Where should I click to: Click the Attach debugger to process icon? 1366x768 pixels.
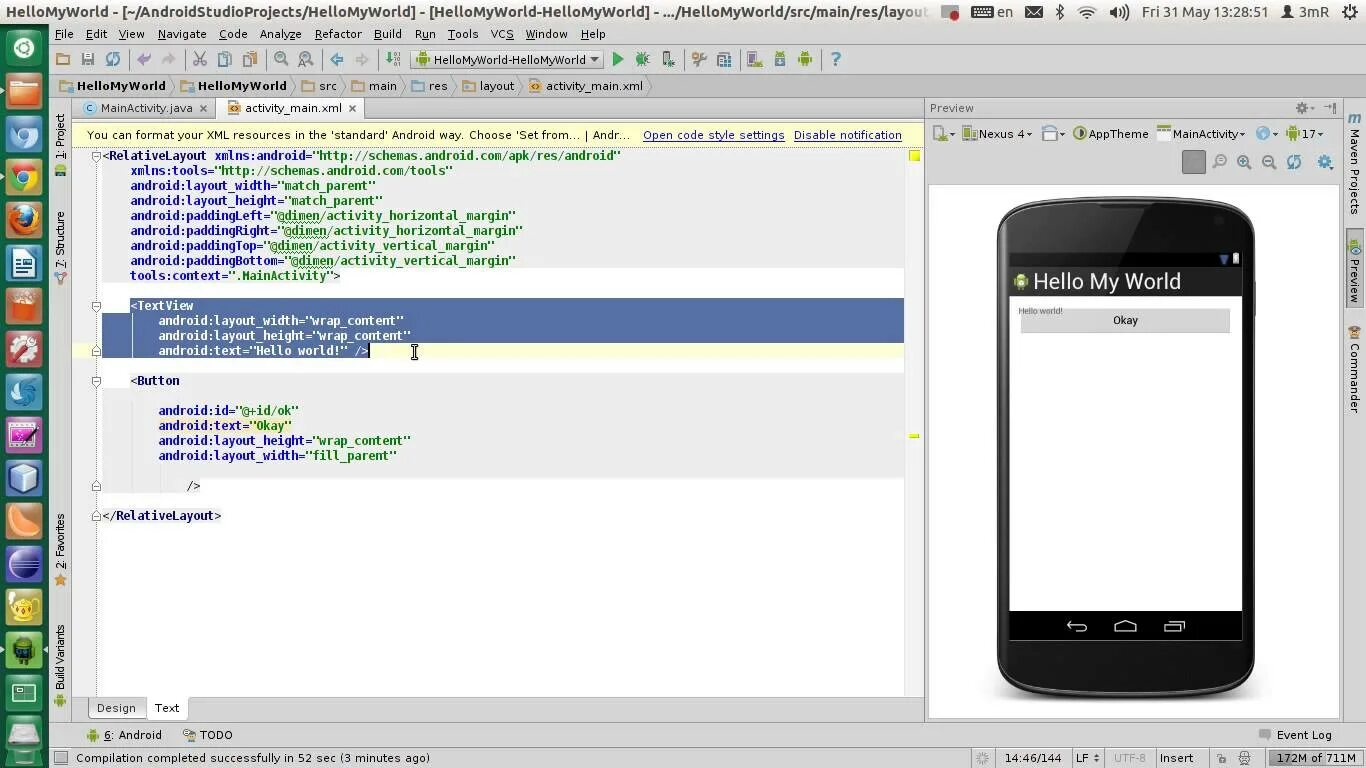point(668,59)
